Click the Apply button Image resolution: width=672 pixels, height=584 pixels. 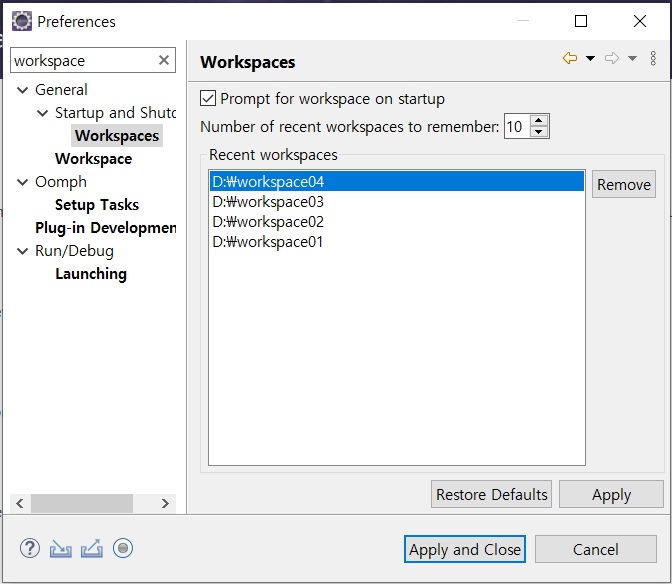(611, 494)
